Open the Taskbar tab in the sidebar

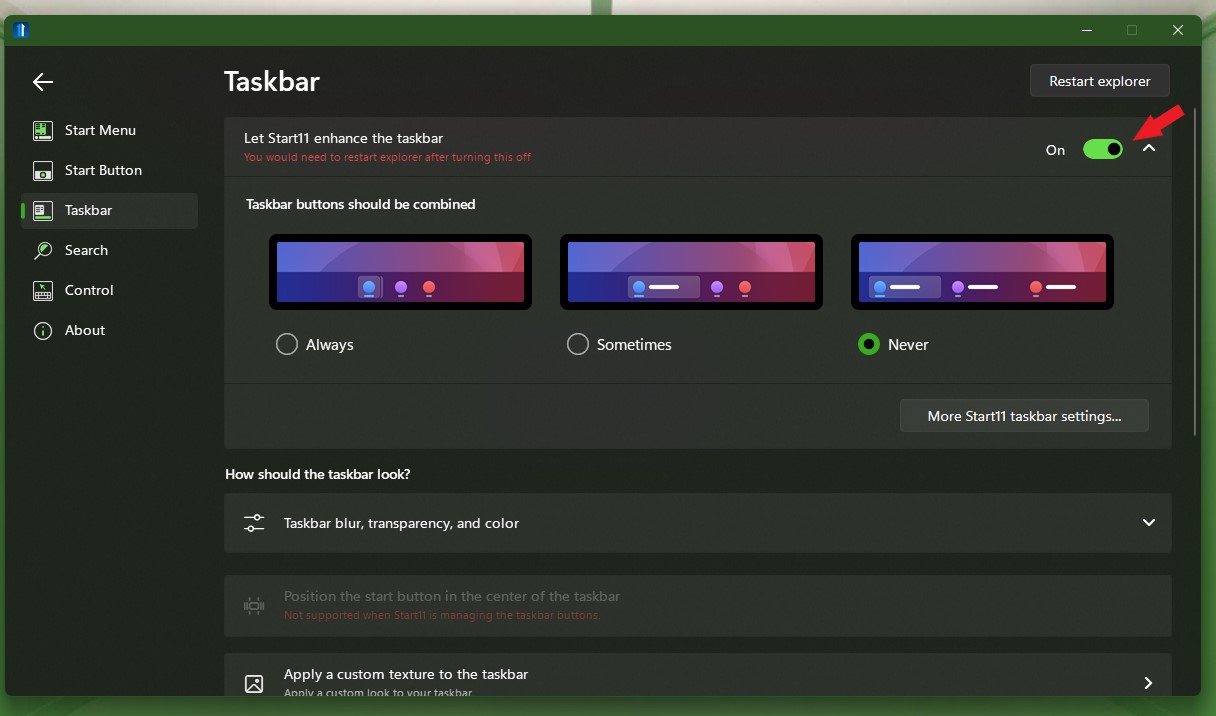click(x=88, y=211)
